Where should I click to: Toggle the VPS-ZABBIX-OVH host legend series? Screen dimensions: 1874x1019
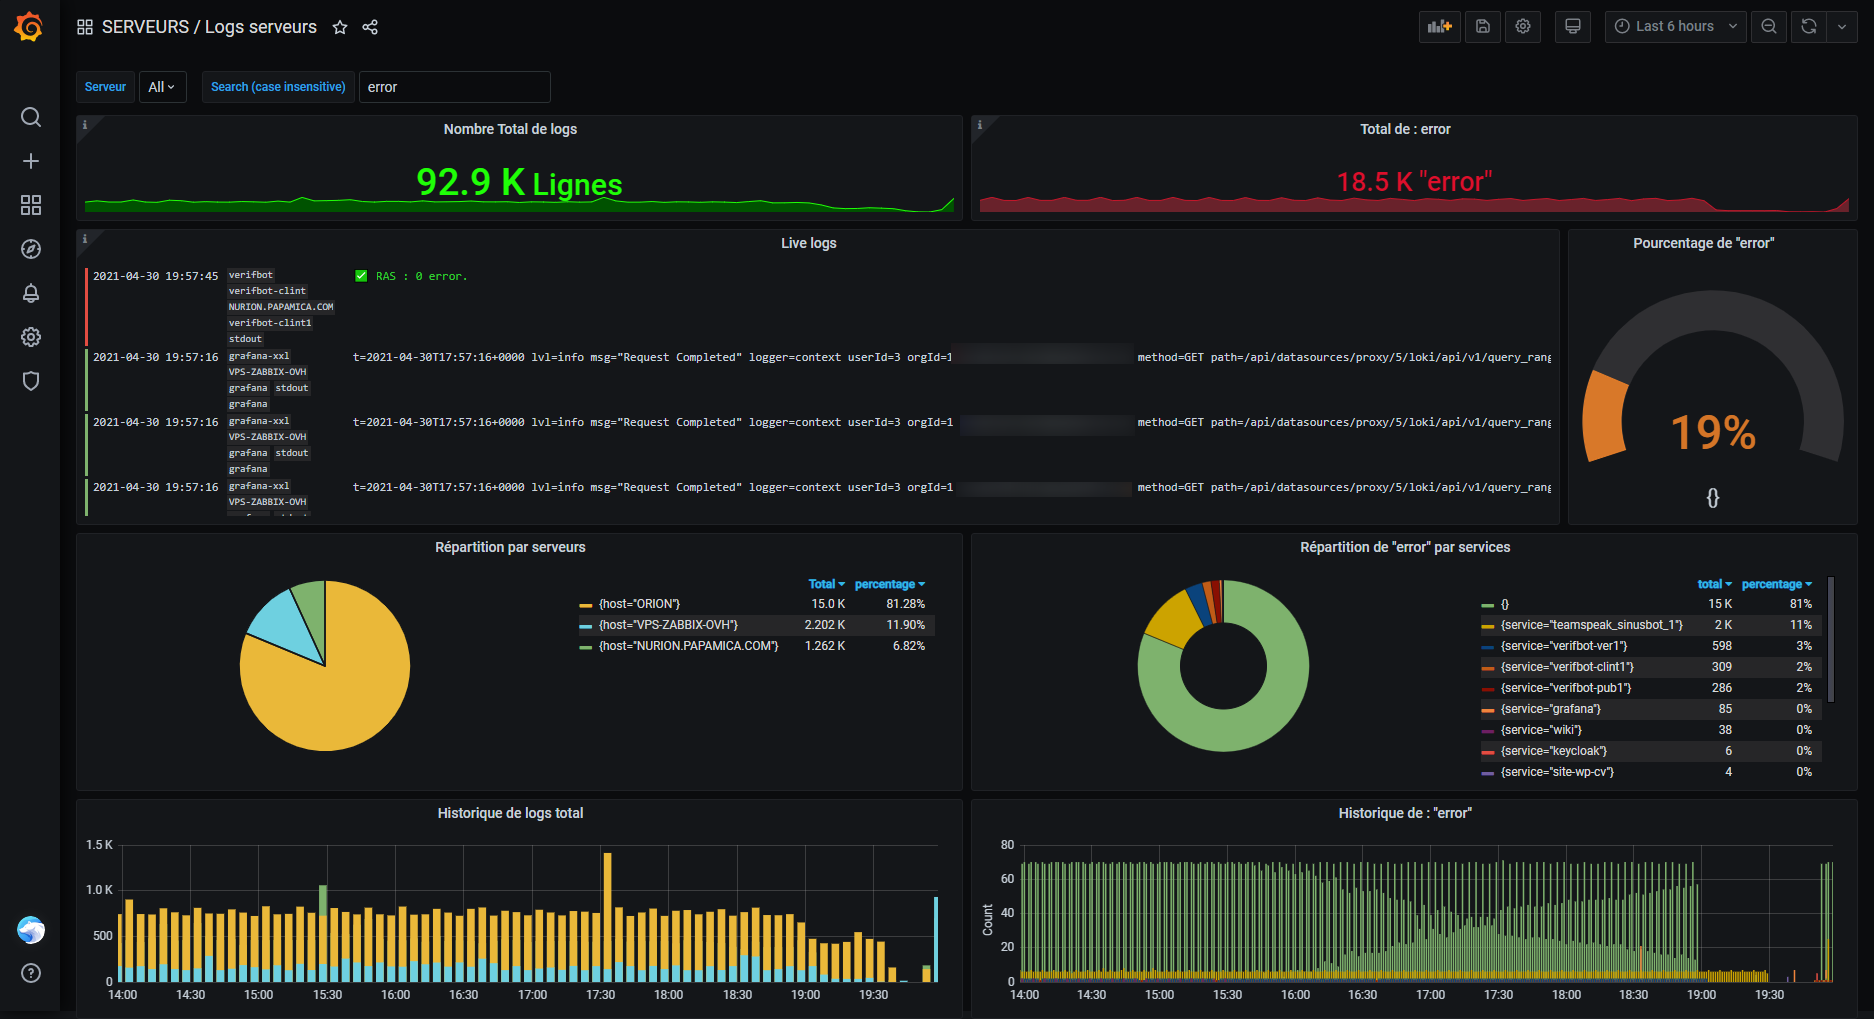(668, 625)
